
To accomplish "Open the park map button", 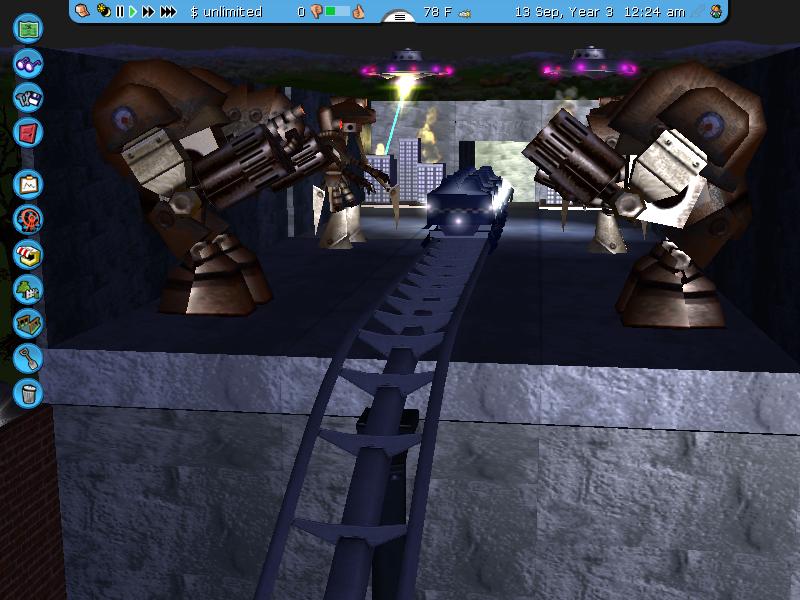I will [28, 29].
